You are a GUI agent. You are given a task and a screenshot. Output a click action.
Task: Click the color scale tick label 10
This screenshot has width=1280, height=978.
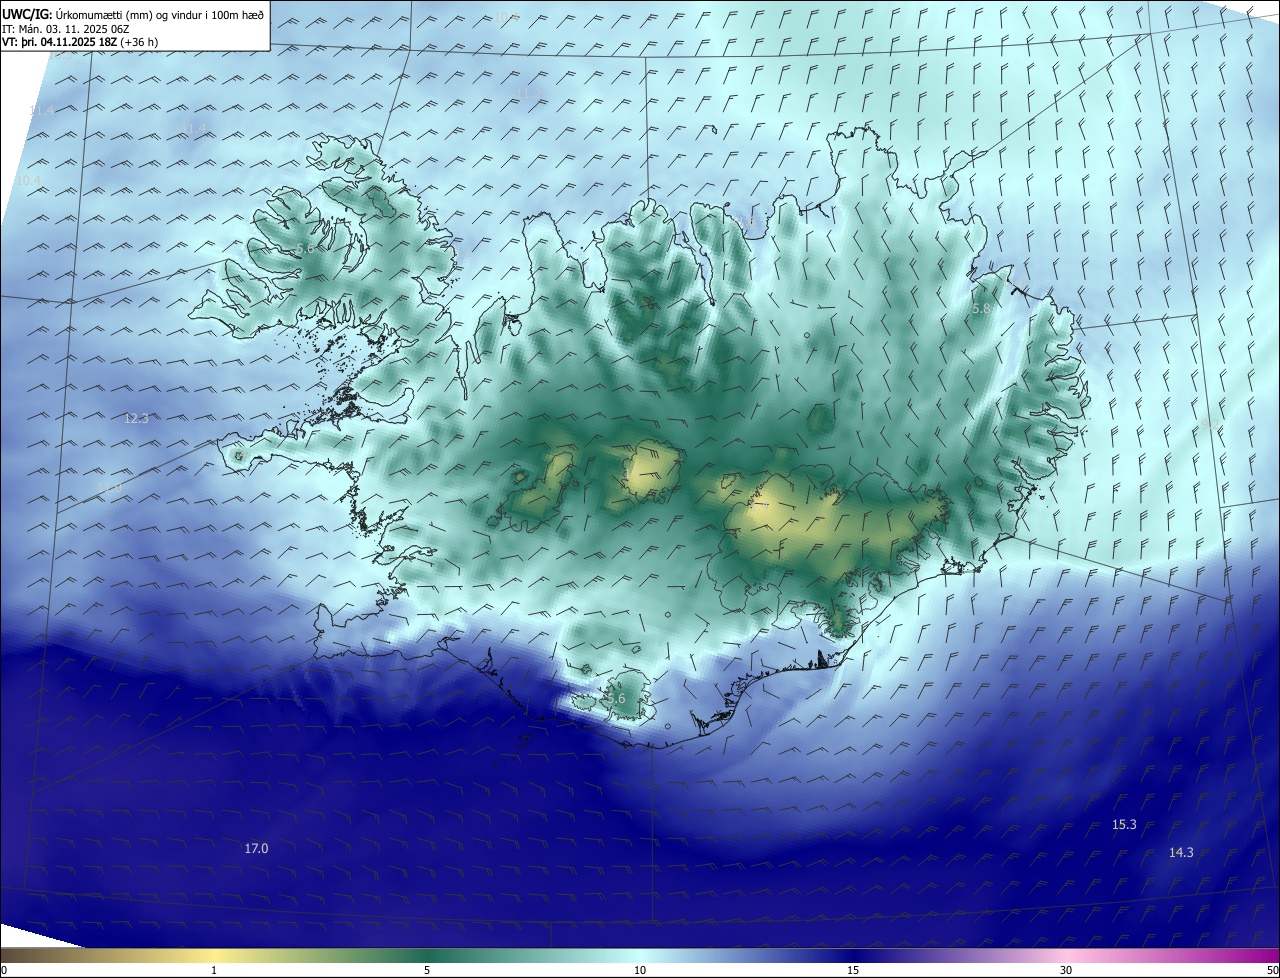coord(640,970)
